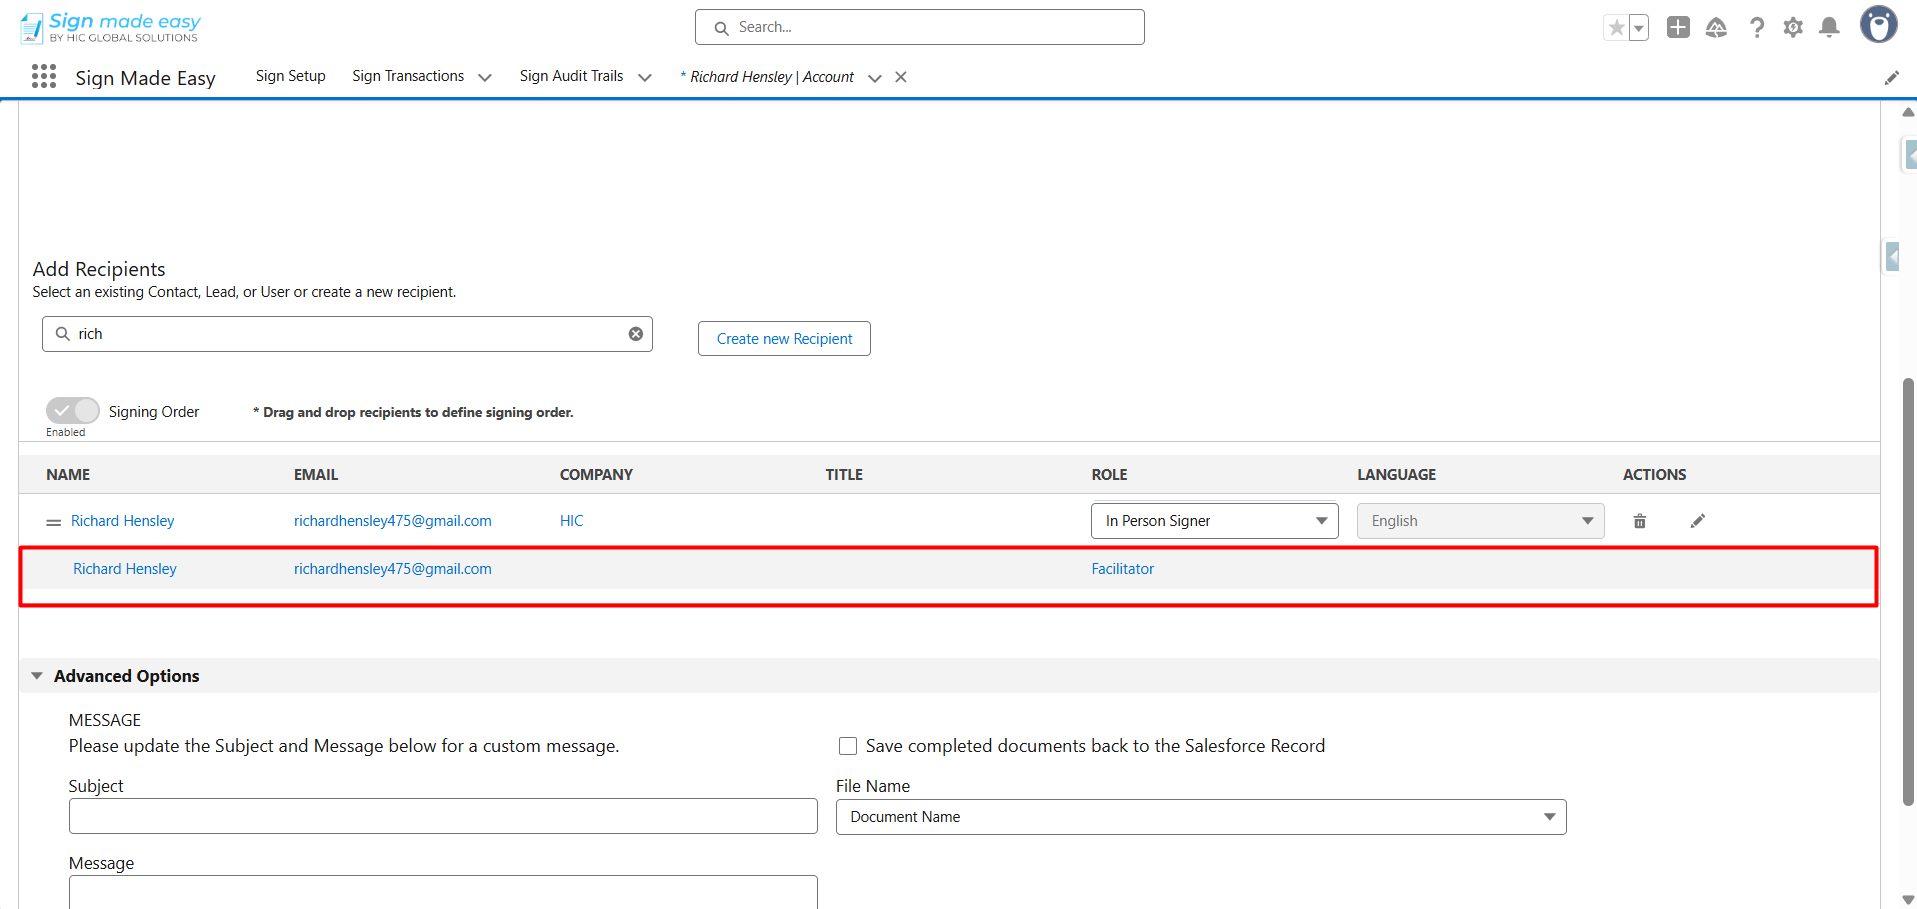This screenshot has height=909, width=1917.
Task: Open the App Launcher grid icon
Action: pos(44,77)
